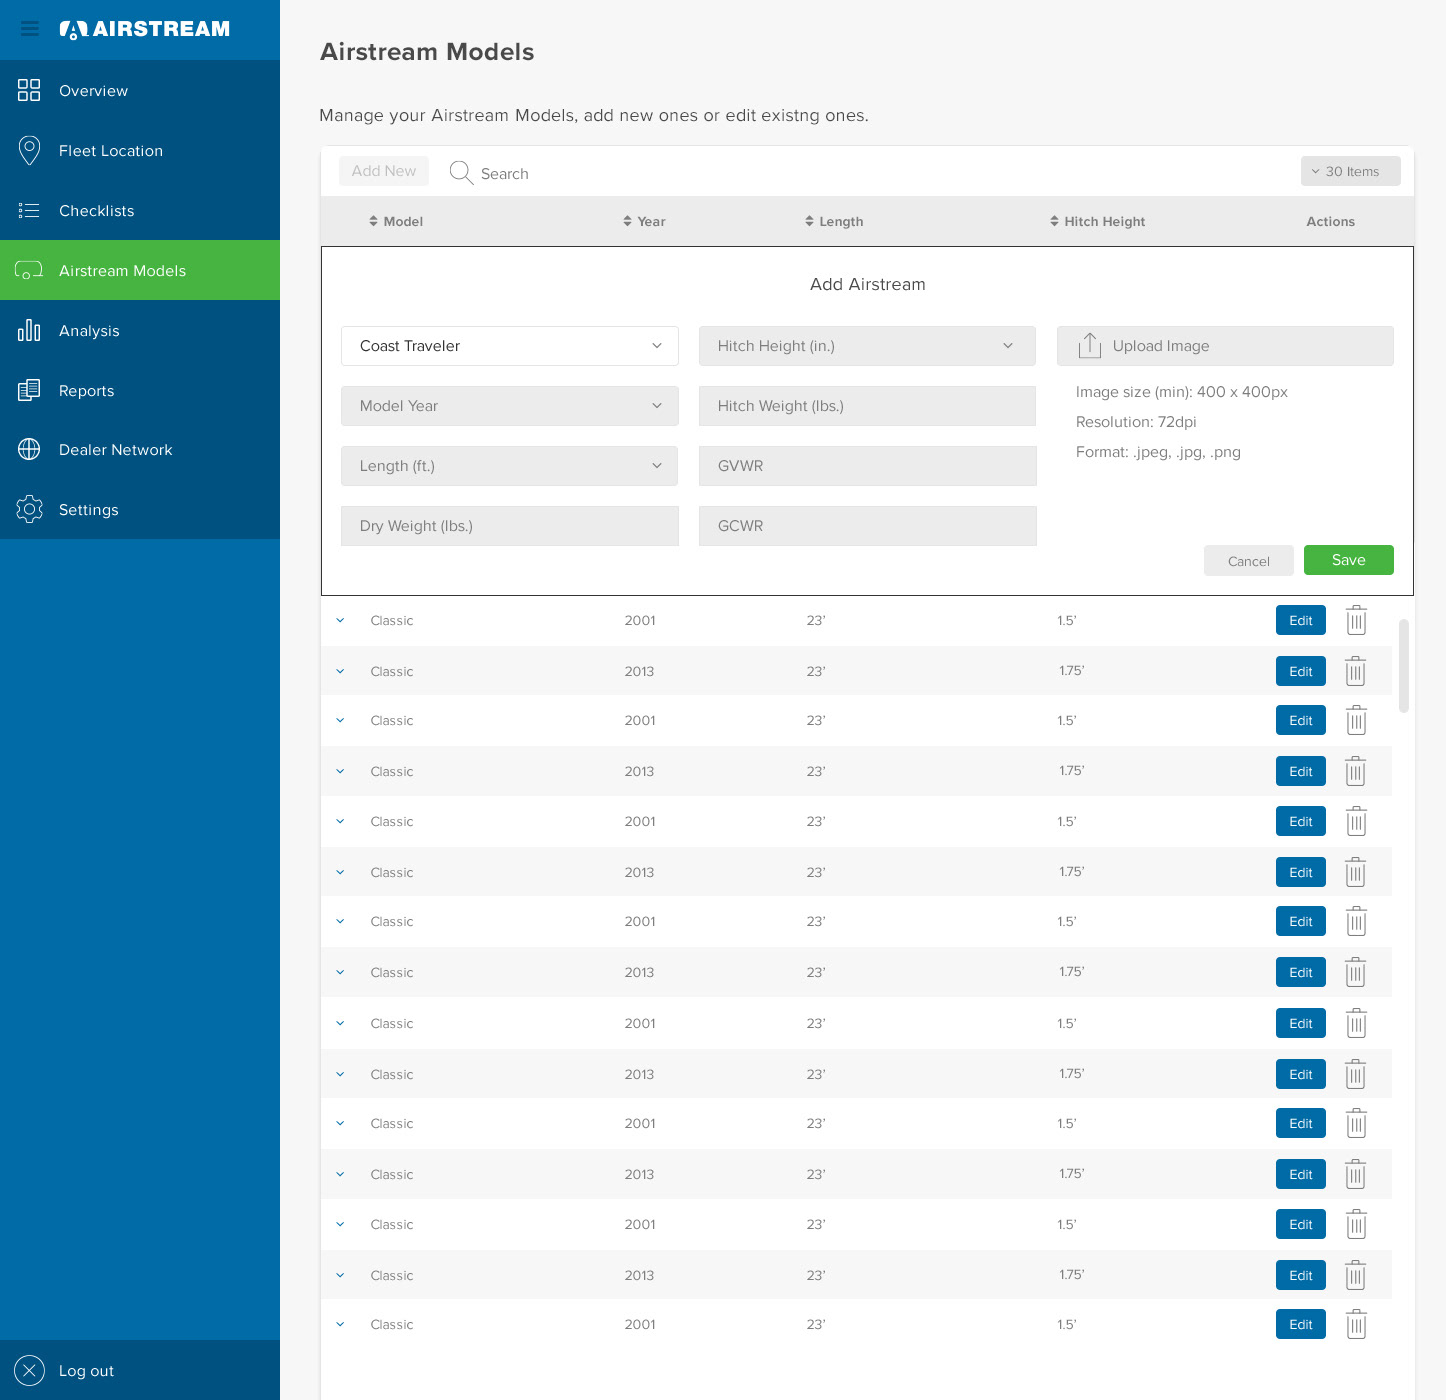Click the GCWR input field
The width and height of the screenshot is (1446, 1400).
coord(867,526)
